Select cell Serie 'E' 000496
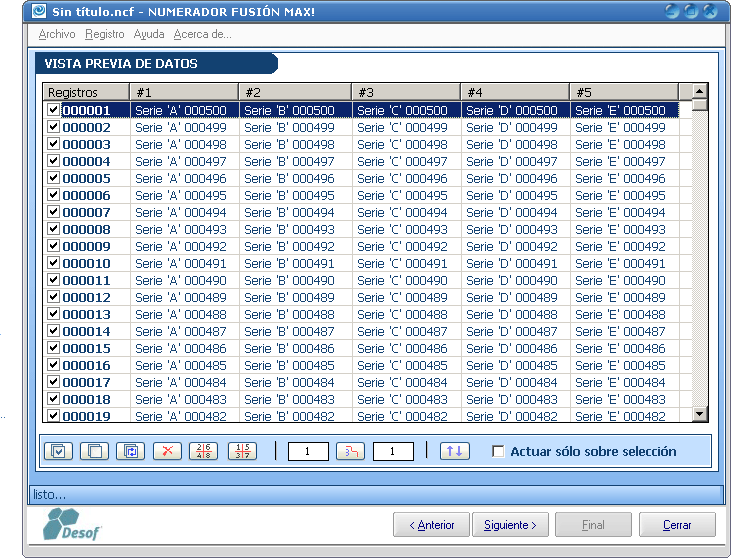 [x=624, y=179]
